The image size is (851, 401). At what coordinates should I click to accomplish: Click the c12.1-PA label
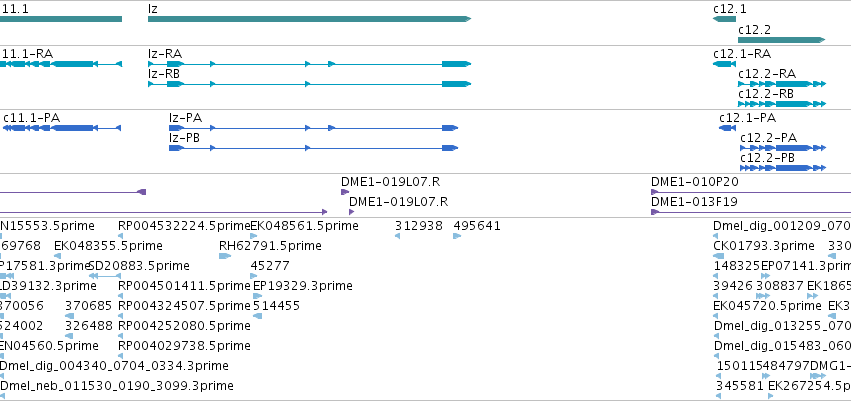tap(748, 118)
